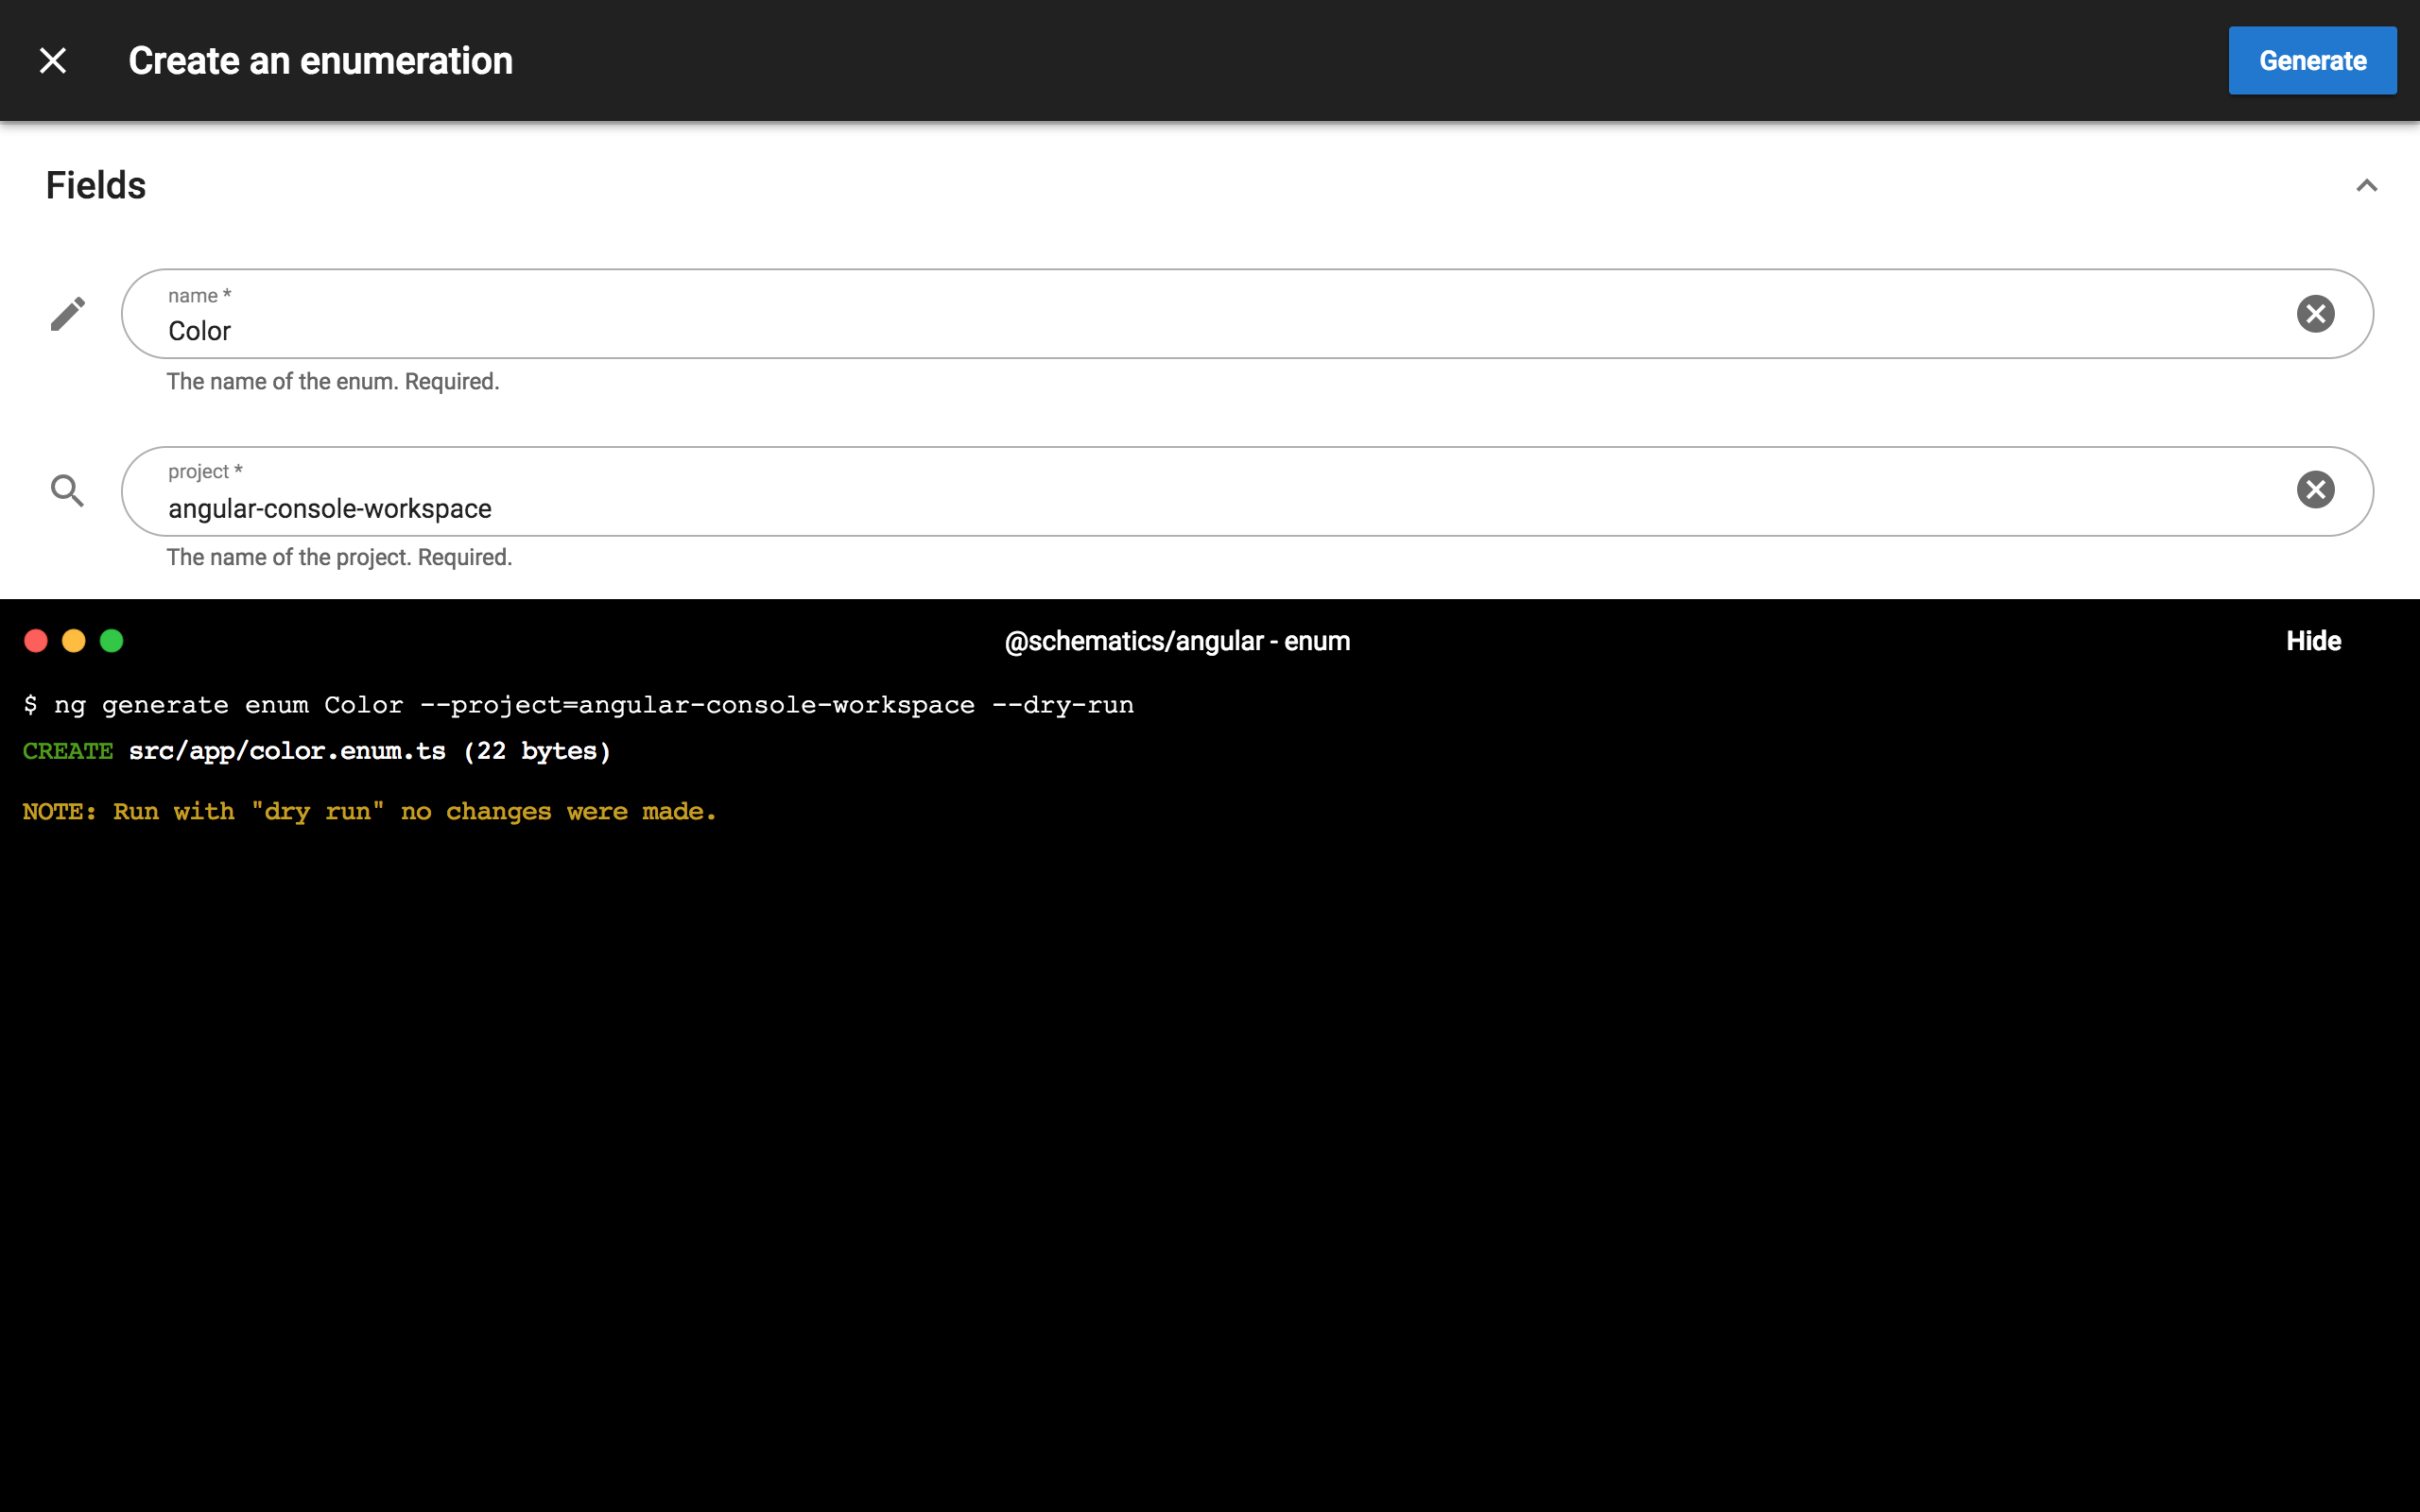Click the CREATE src/app/color.enum.ts output line

point(316,751)
